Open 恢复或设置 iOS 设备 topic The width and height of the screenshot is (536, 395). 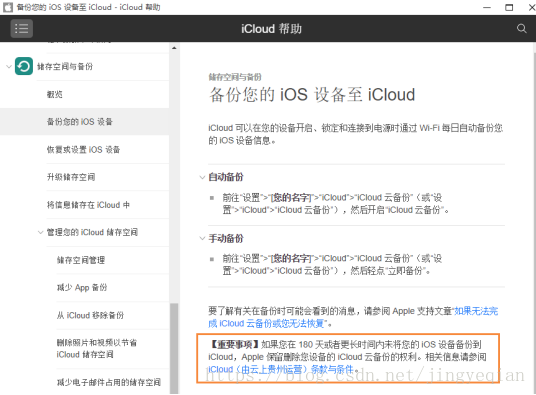click(x=83, y=149)
